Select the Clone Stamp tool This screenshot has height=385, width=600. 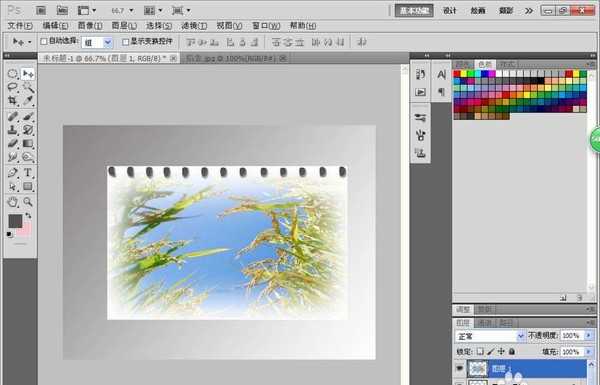(x=13, y=129)
